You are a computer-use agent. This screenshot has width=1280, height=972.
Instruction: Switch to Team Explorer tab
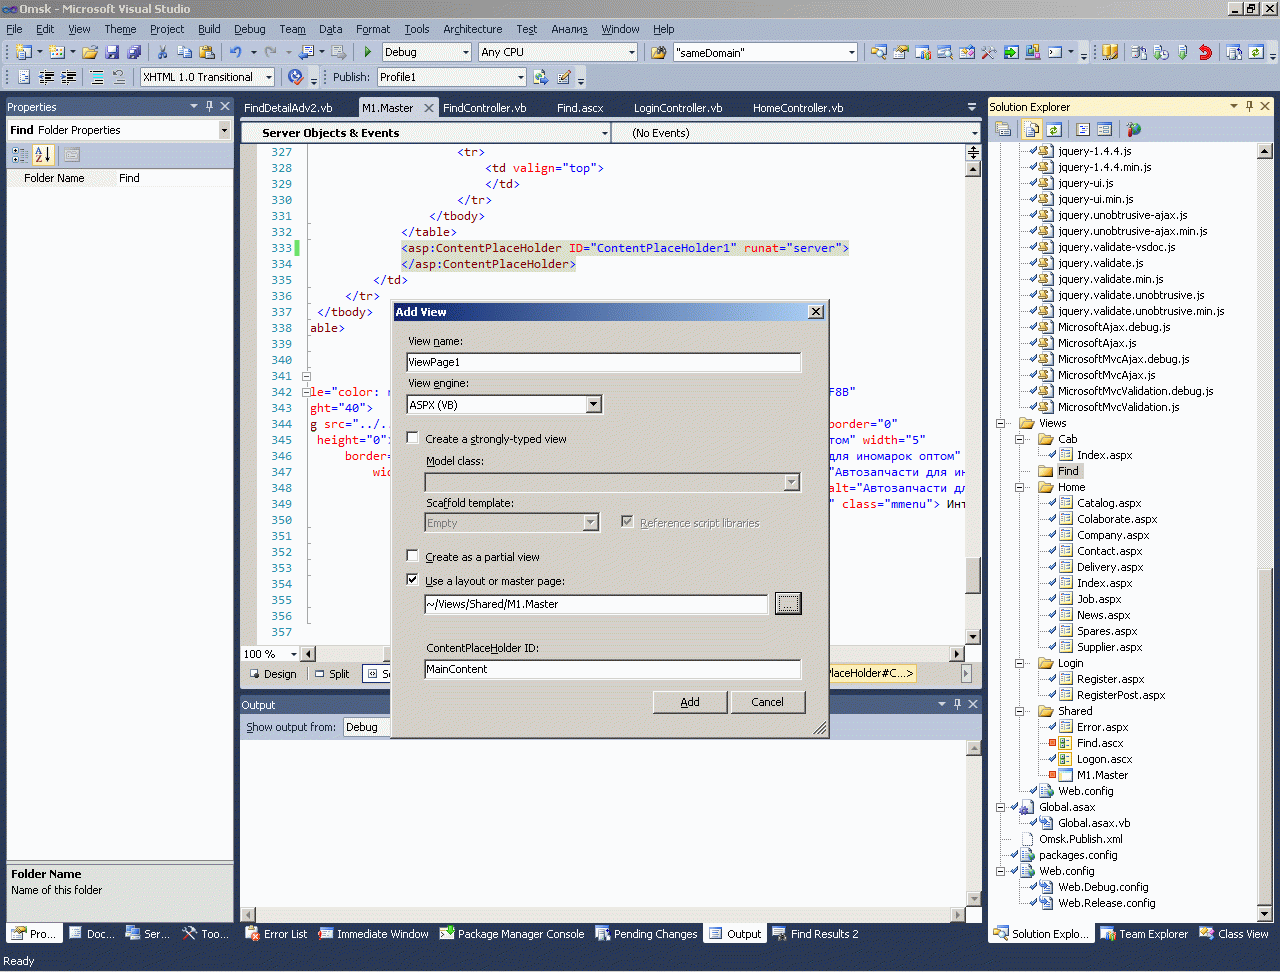1143,934
